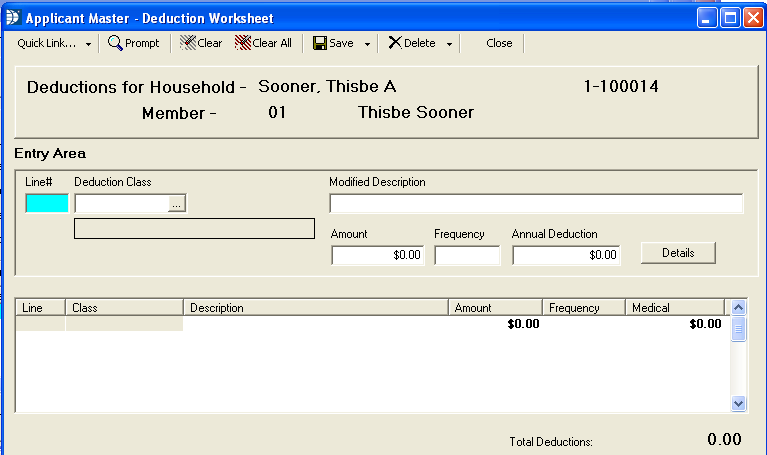Click the application icon in title bar
This screenshot has width=767, height=455.
12,17
